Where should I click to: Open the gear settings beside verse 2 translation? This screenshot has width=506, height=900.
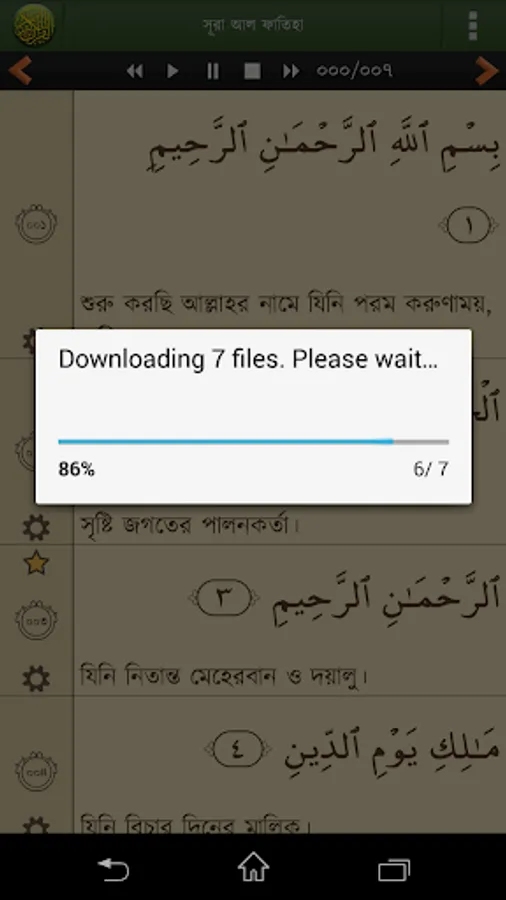[36, 527]
